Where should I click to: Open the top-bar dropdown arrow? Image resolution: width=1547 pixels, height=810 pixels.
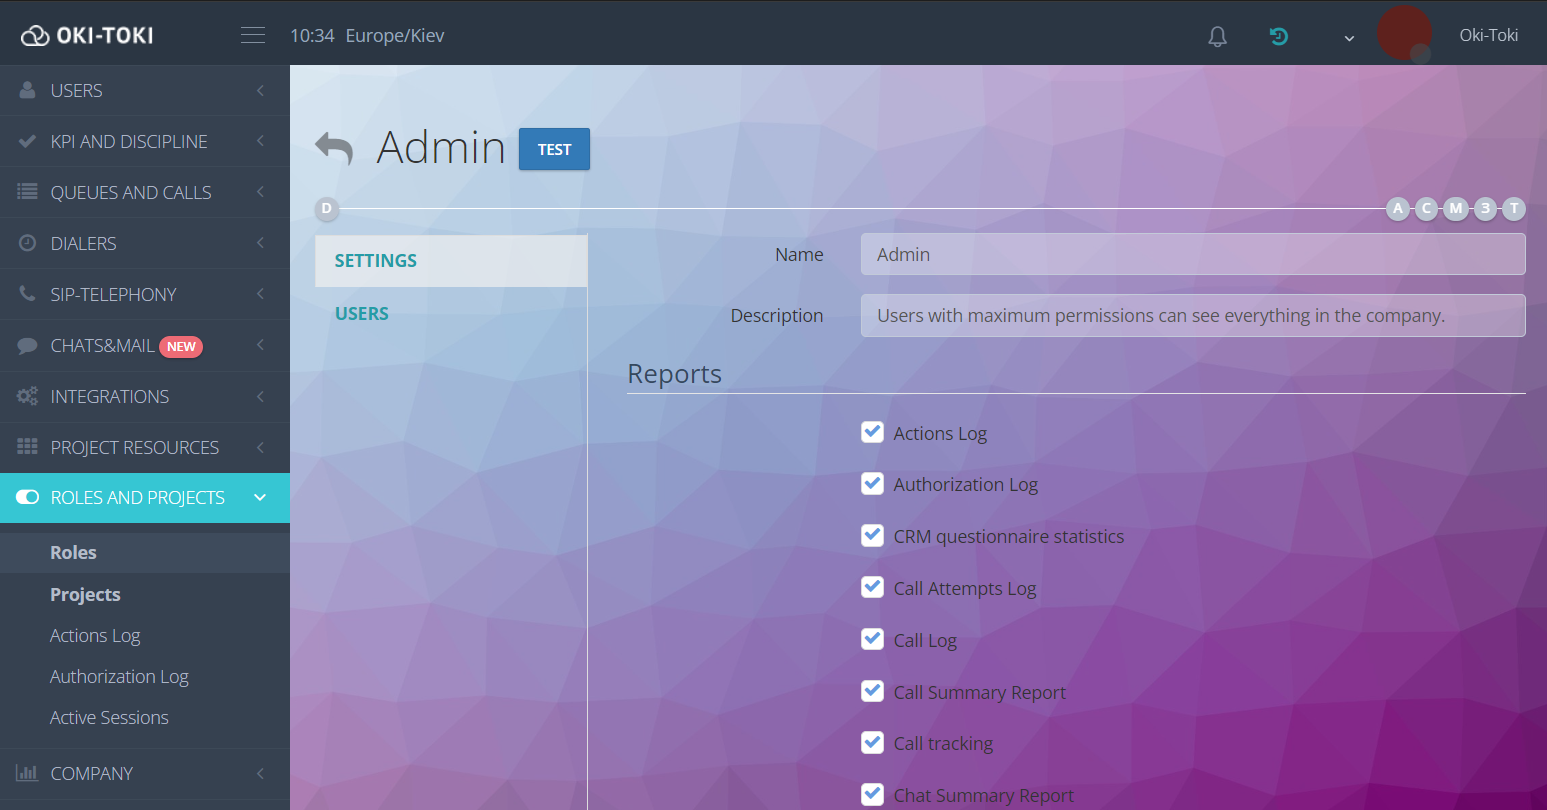[x=1349, y=39]
